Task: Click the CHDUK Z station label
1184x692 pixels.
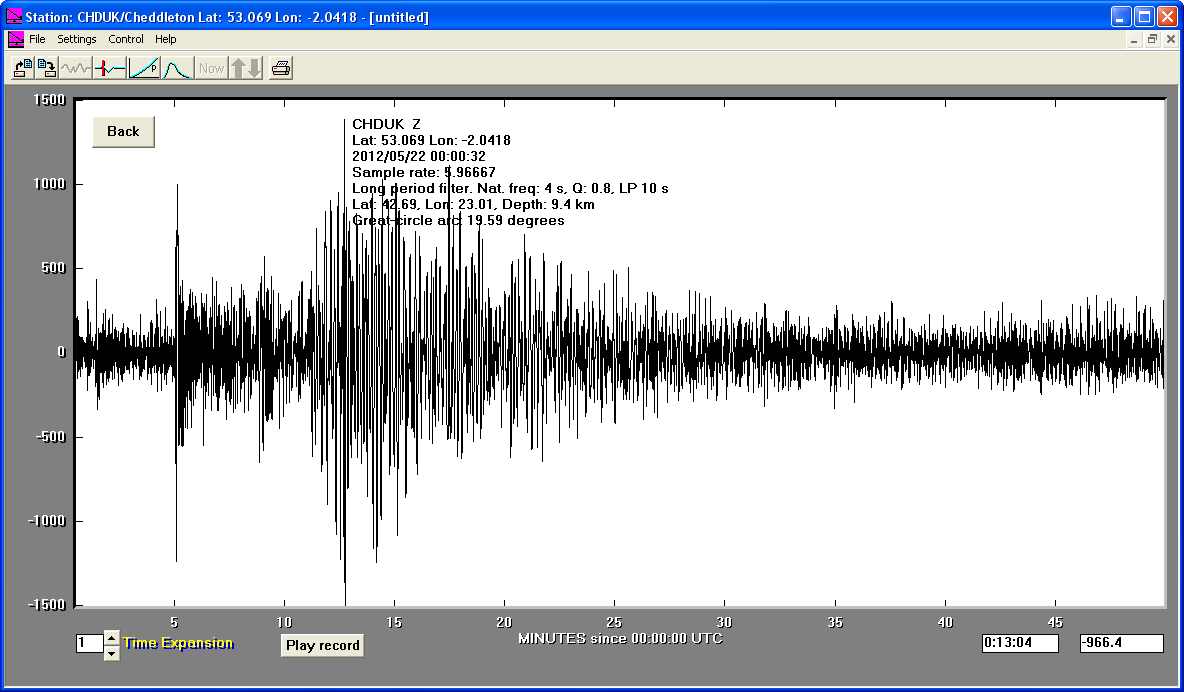Action: coord(387,124)
